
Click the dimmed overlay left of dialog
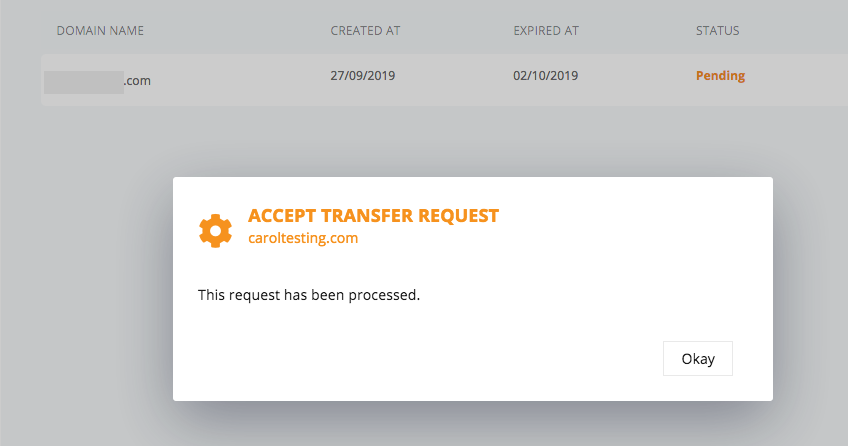pyautogui.click(x=87, y=289)
